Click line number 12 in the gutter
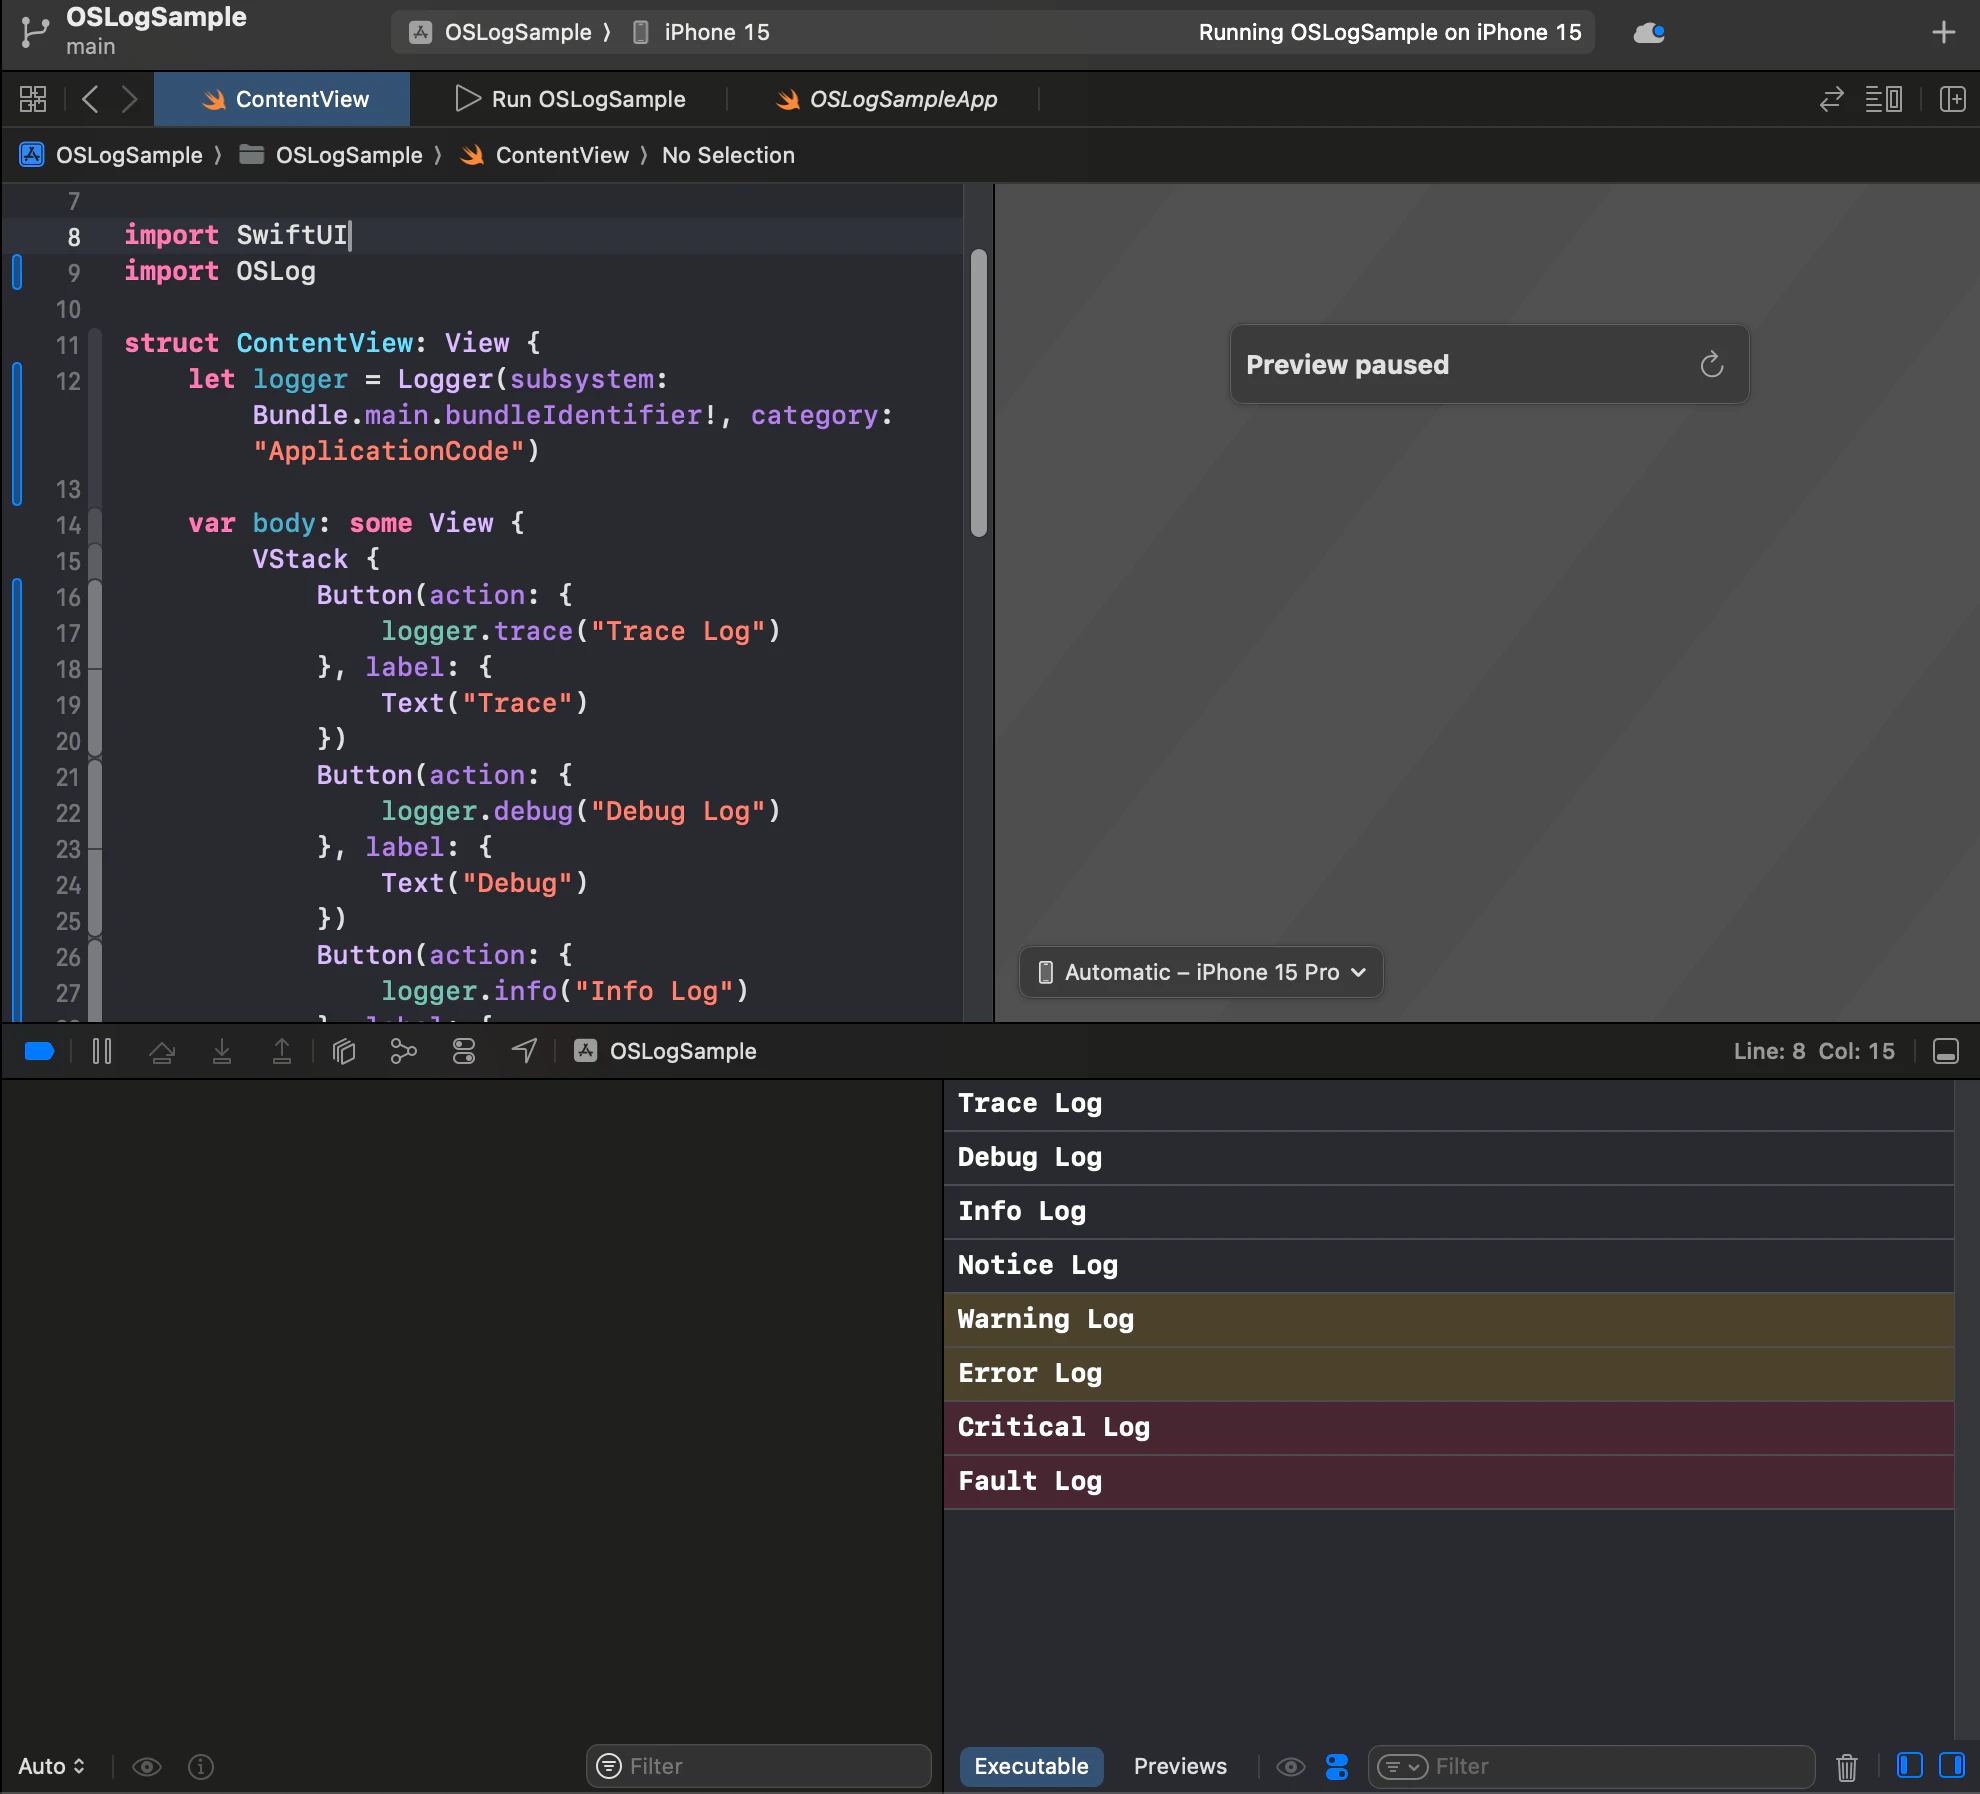This screenshot has height=1794, width=1980. [68, 381]
